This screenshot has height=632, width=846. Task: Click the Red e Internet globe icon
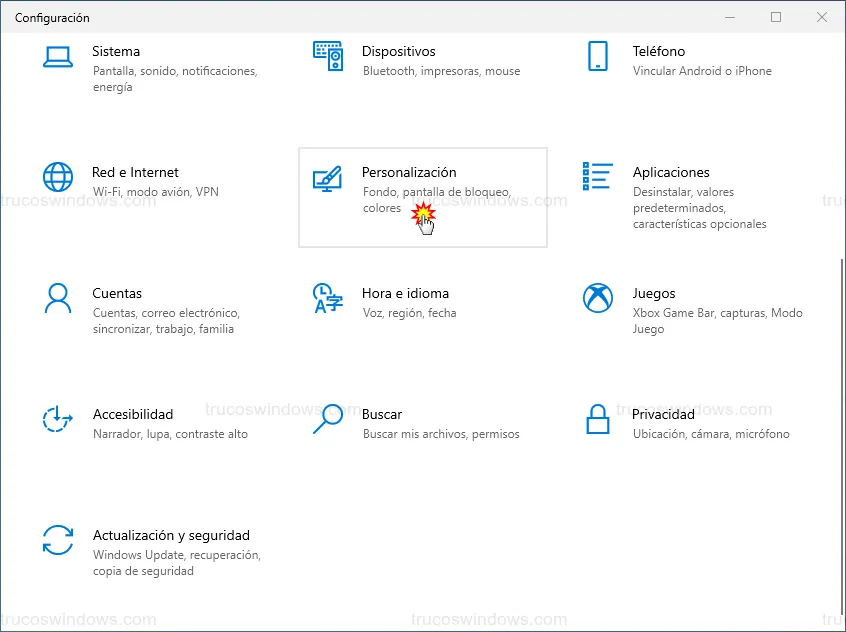(x=58, y=177)
